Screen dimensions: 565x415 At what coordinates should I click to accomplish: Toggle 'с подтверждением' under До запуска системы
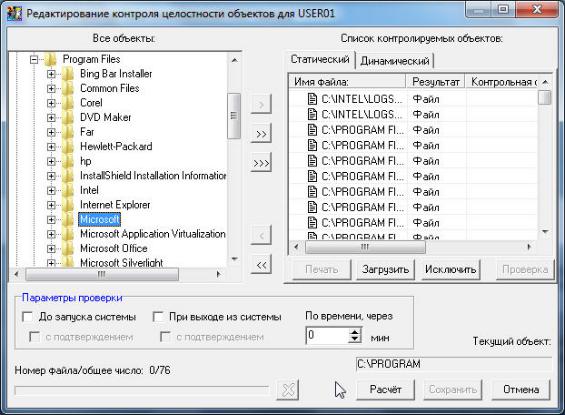(x=35, y=337)
